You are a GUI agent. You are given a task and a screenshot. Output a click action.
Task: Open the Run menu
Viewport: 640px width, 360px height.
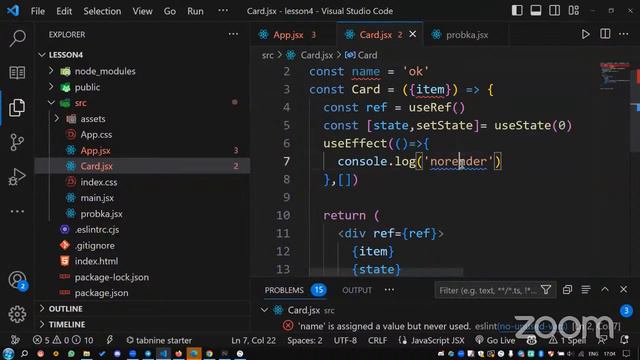pos(195,11)
